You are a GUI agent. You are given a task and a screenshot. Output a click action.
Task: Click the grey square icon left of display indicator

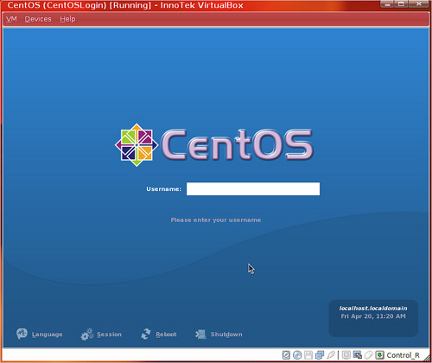pos(346,355)
